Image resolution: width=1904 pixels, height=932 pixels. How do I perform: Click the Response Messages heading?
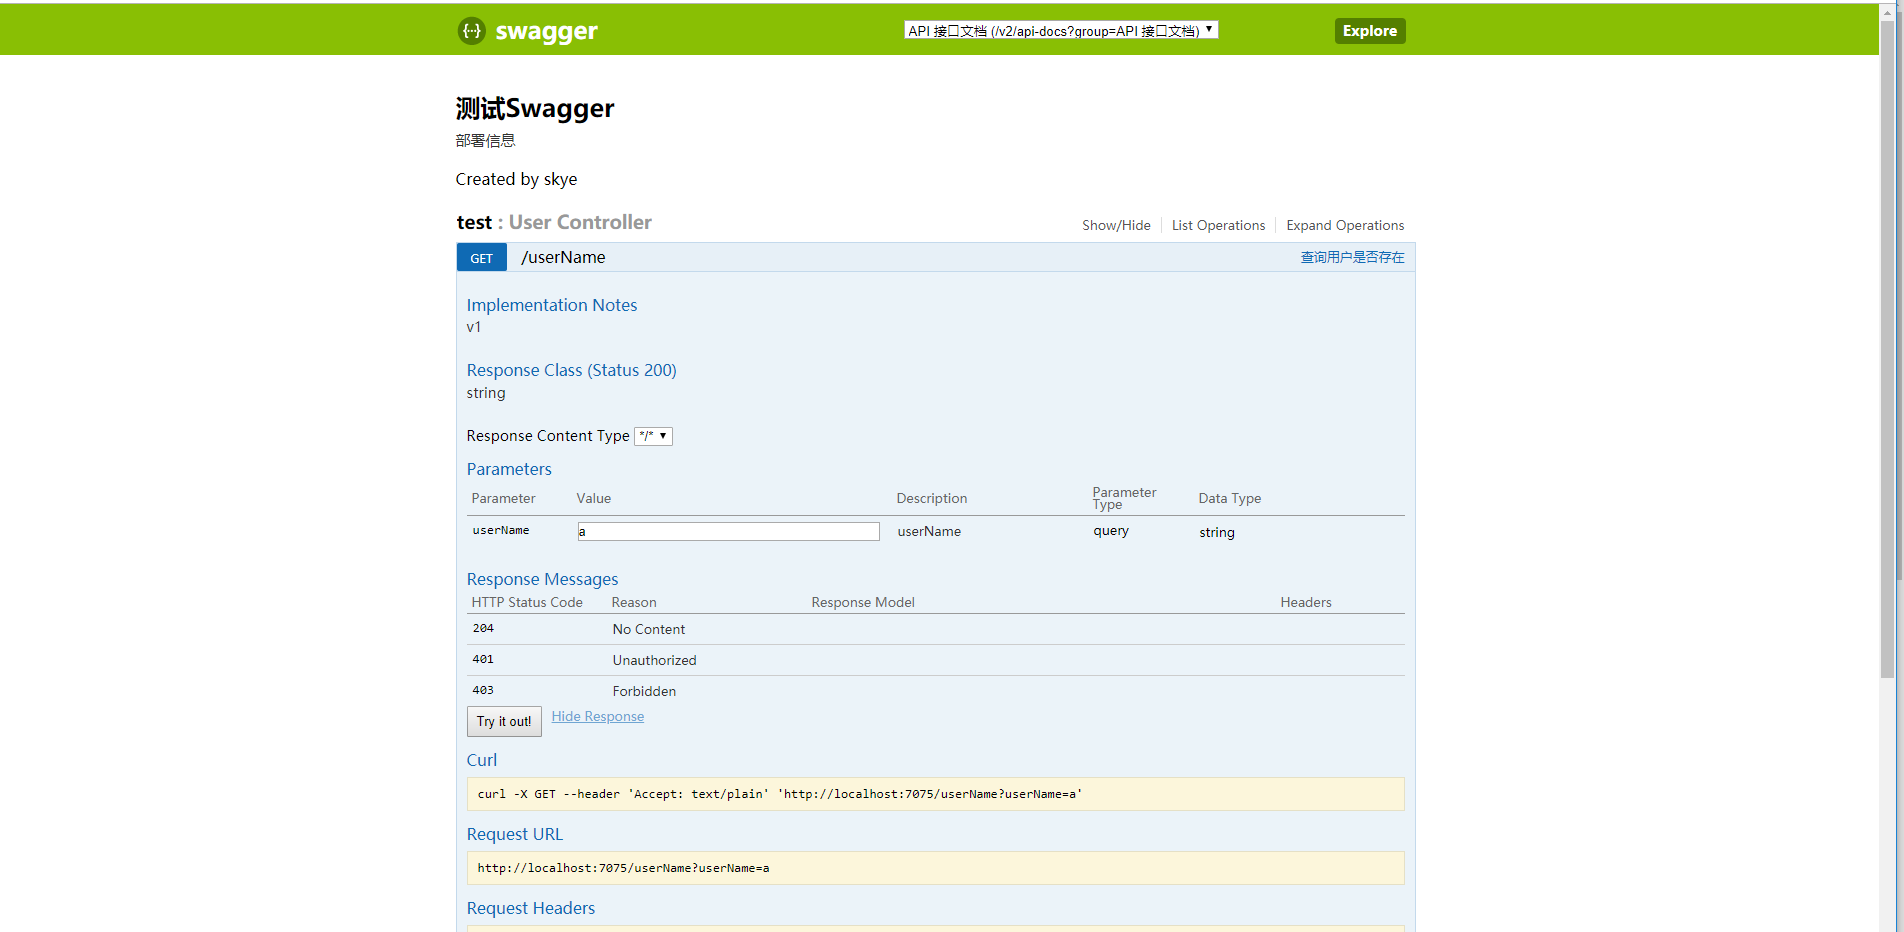coord(542,579)
